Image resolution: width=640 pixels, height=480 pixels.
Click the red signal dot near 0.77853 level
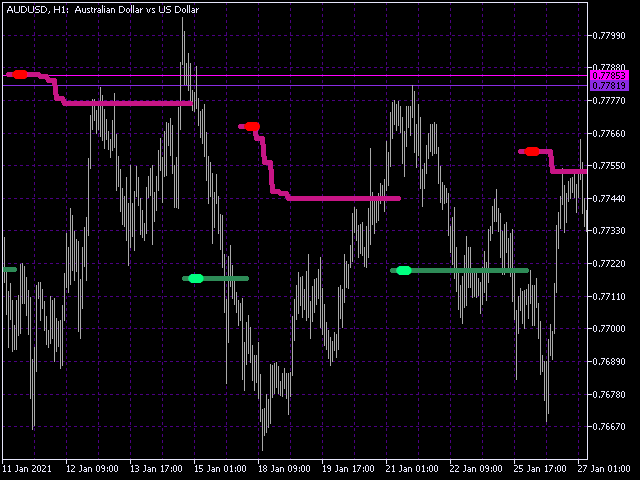point(20,74)
